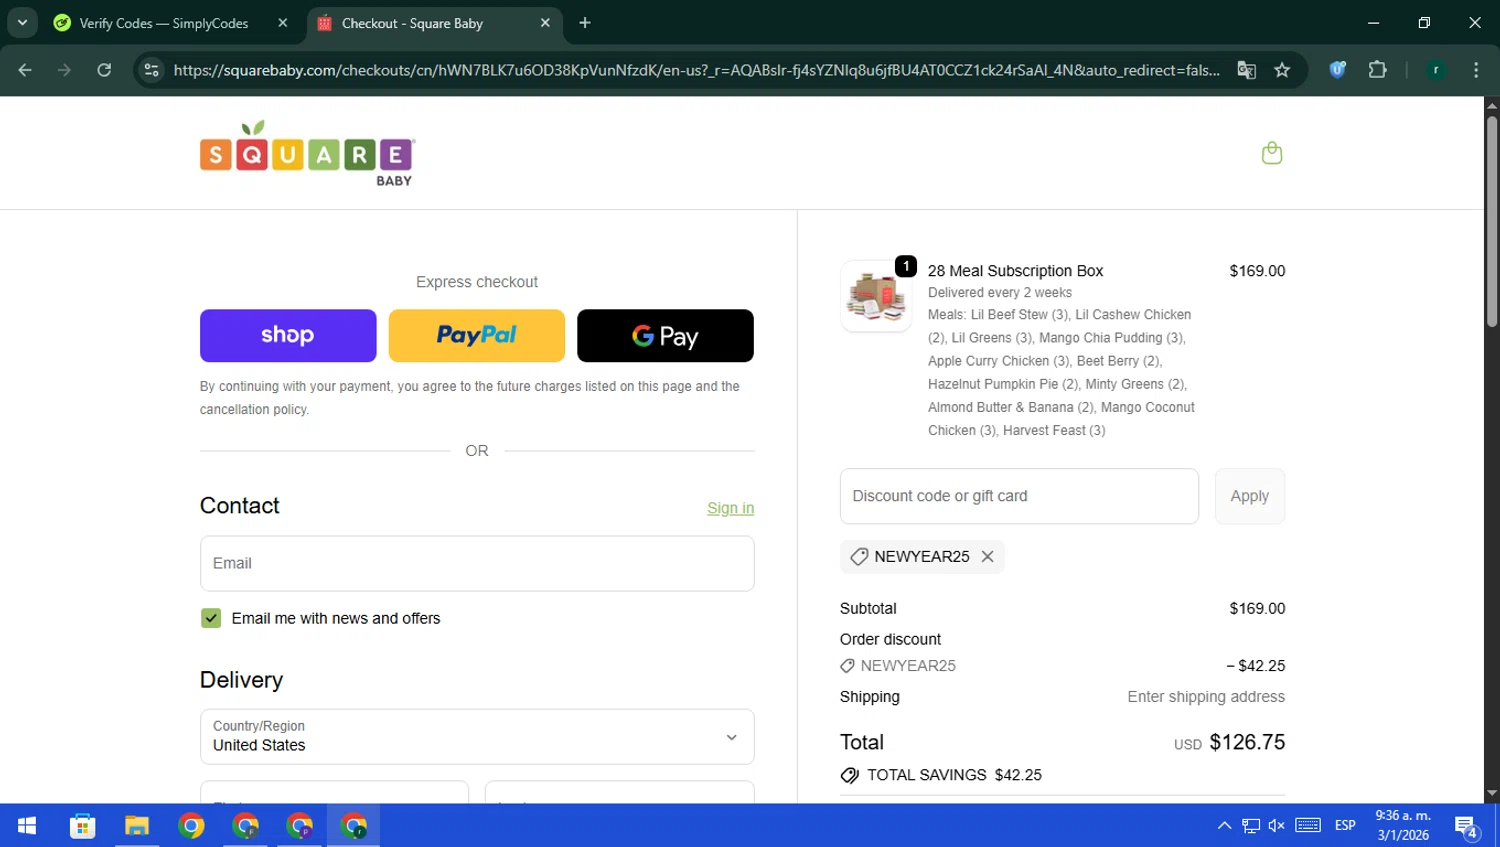Unmute the volume tray icon
The image size is (1500, 847).
click(x=1277, y=826)
